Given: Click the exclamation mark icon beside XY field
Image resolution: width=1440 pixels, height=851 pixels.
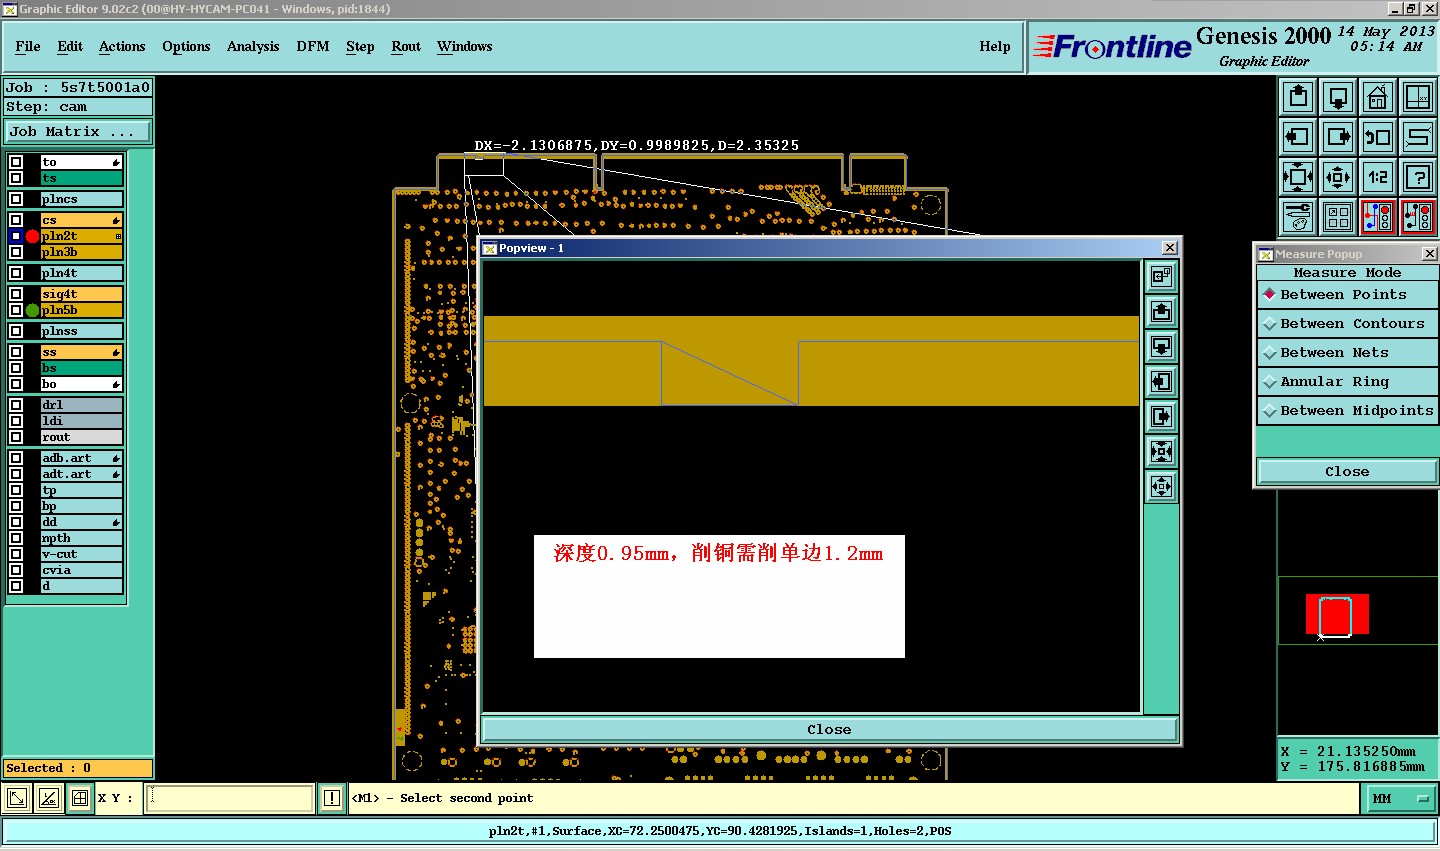Looking at the screenshot, I should click(x=332, y=798).
